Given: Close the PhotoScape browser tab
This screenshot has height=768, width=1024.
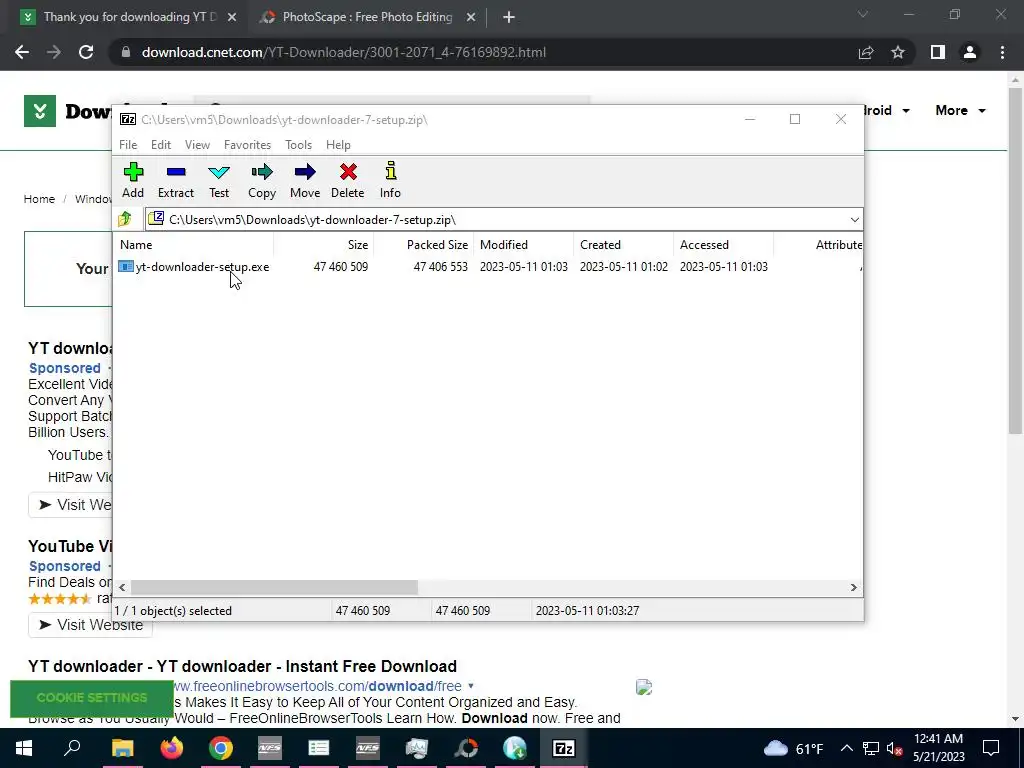Looking at the screenshot, I should pyautogui.click(x=471, y=18).
